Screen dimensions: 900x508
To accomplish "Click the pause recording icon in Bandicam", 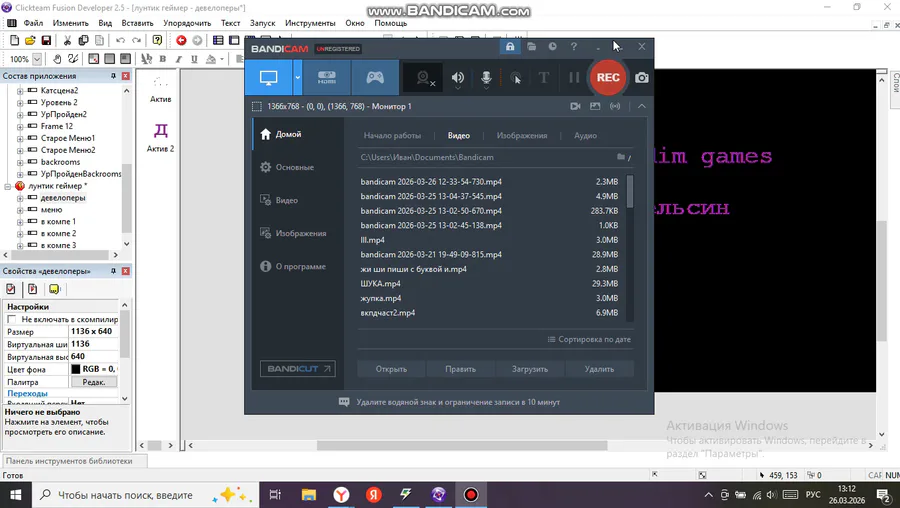I will tap(573, 77).
